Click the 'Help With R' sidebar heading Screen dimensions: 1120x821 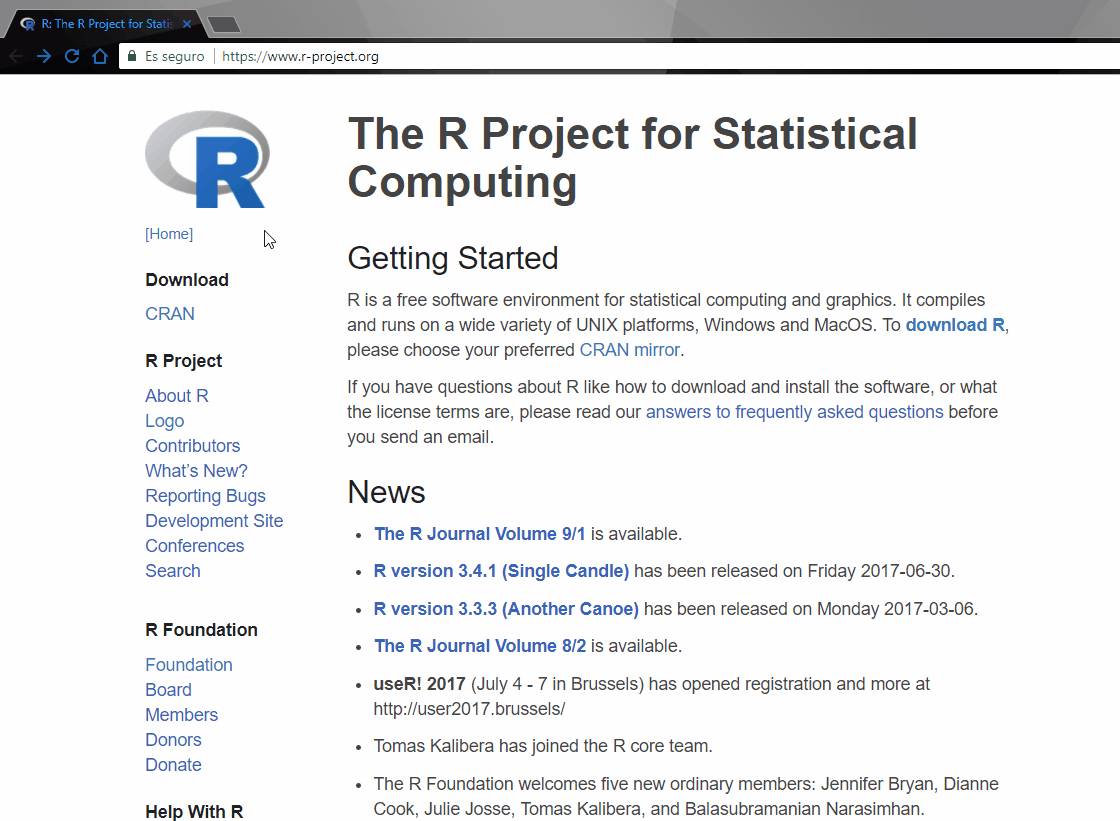click(x=194, y=812)
